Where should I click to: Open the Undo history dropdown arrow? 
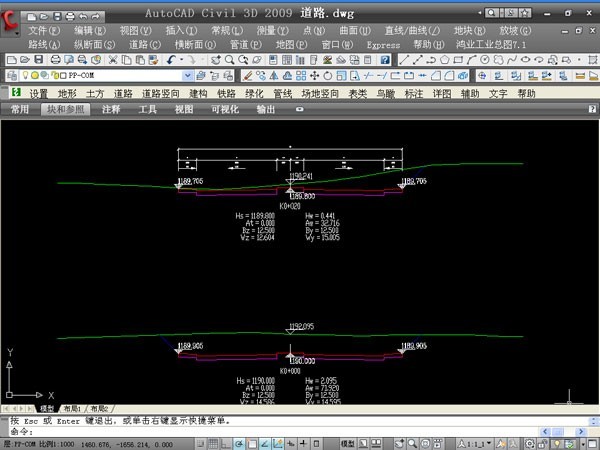coord(181,60)
